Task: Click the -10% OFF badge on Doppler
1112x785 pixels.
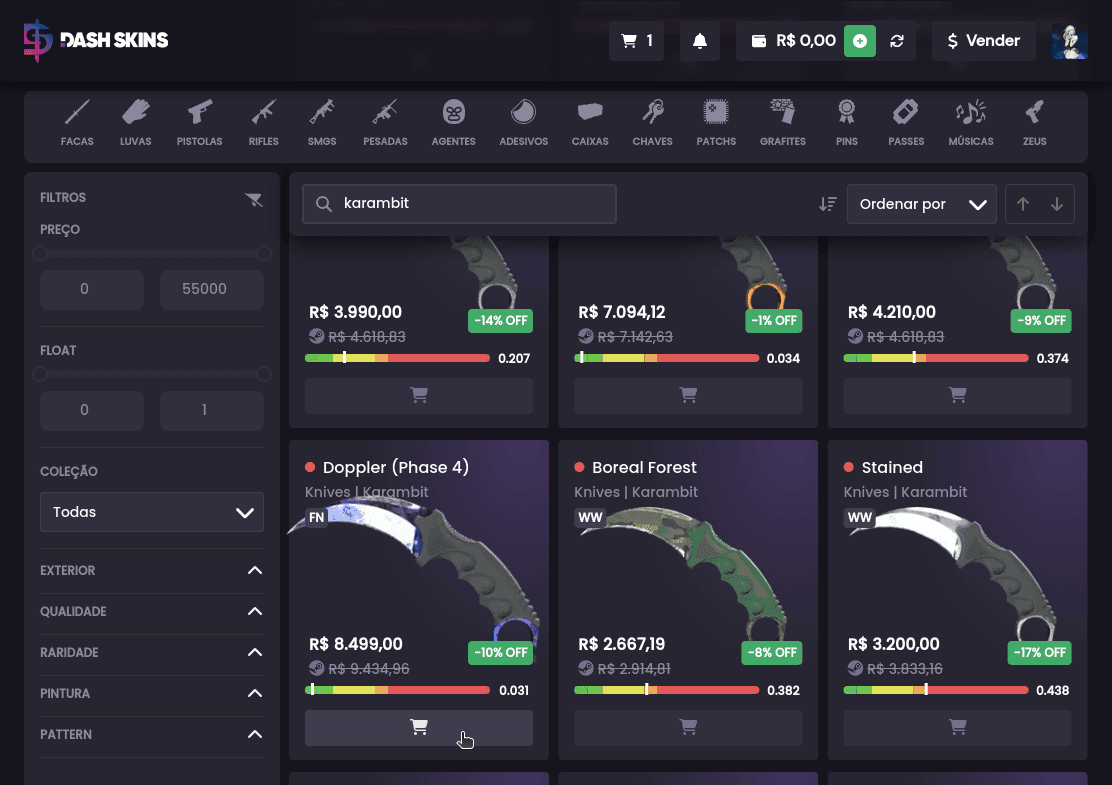Action: [x=501, y=652]
